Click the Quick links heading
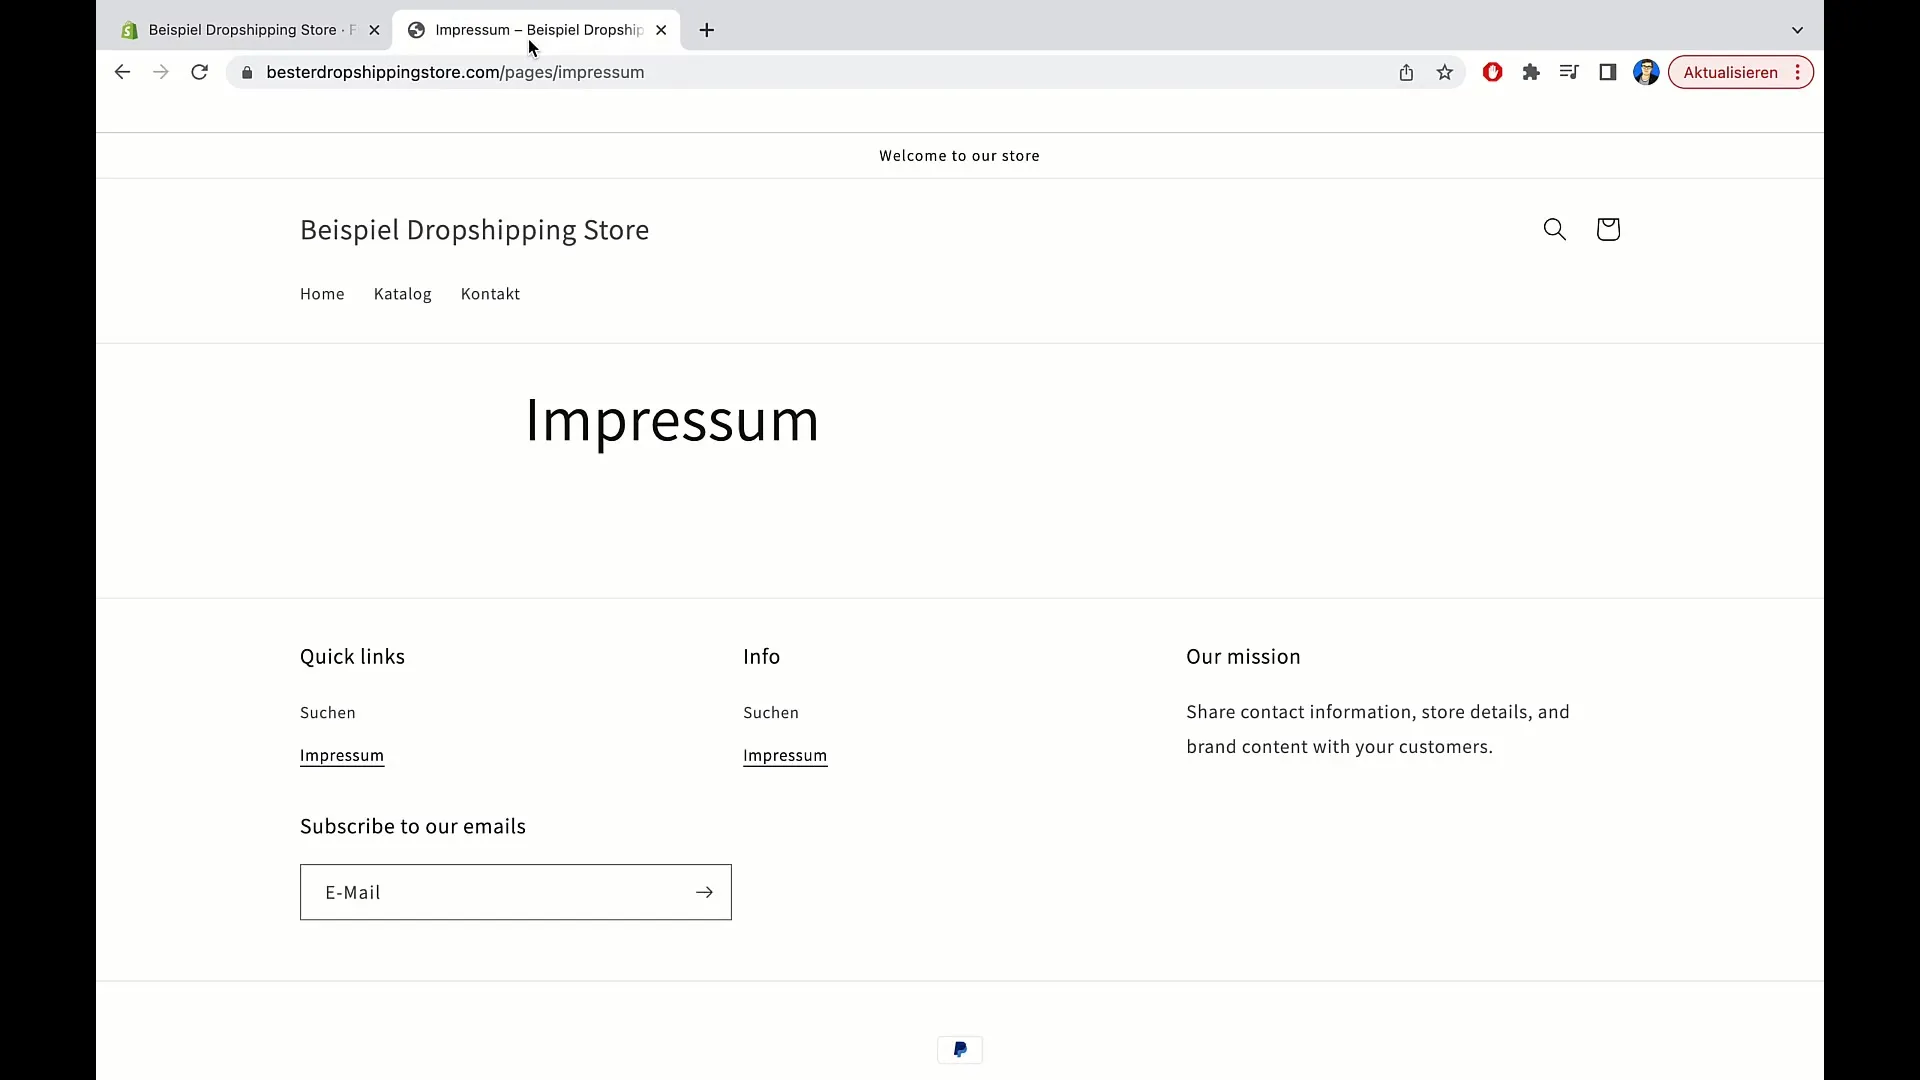1920x1080 pixels. [x=352, y=657]
